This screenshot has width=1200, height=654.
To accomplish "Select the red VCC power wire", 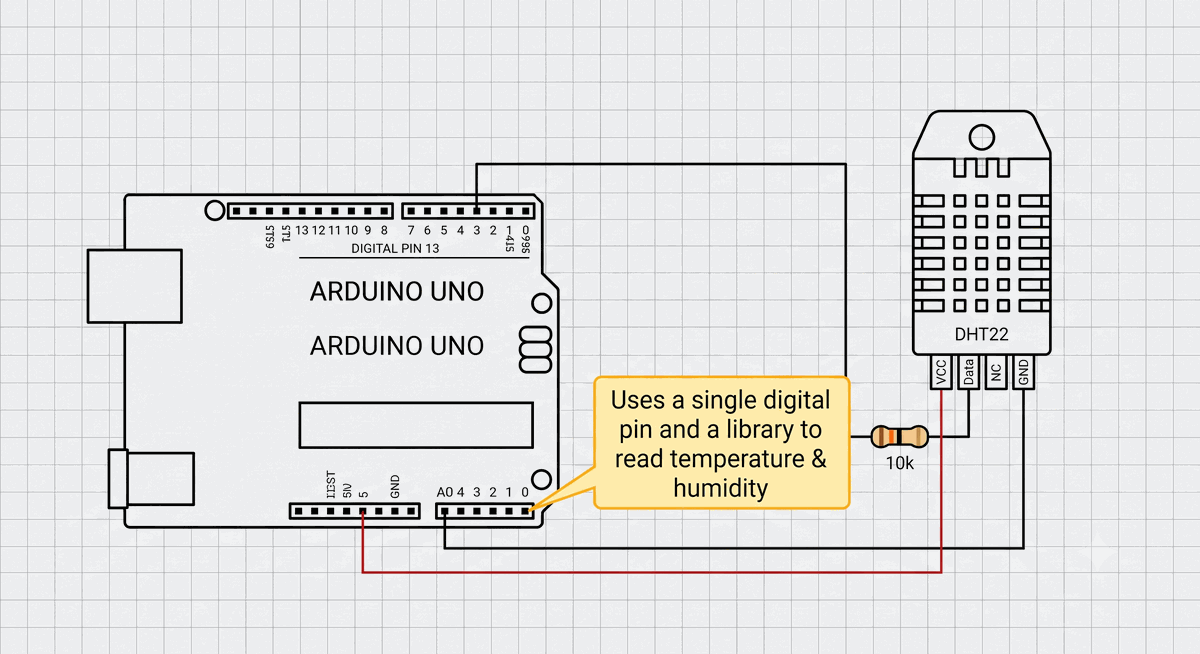I will click(x=652, y=572).
